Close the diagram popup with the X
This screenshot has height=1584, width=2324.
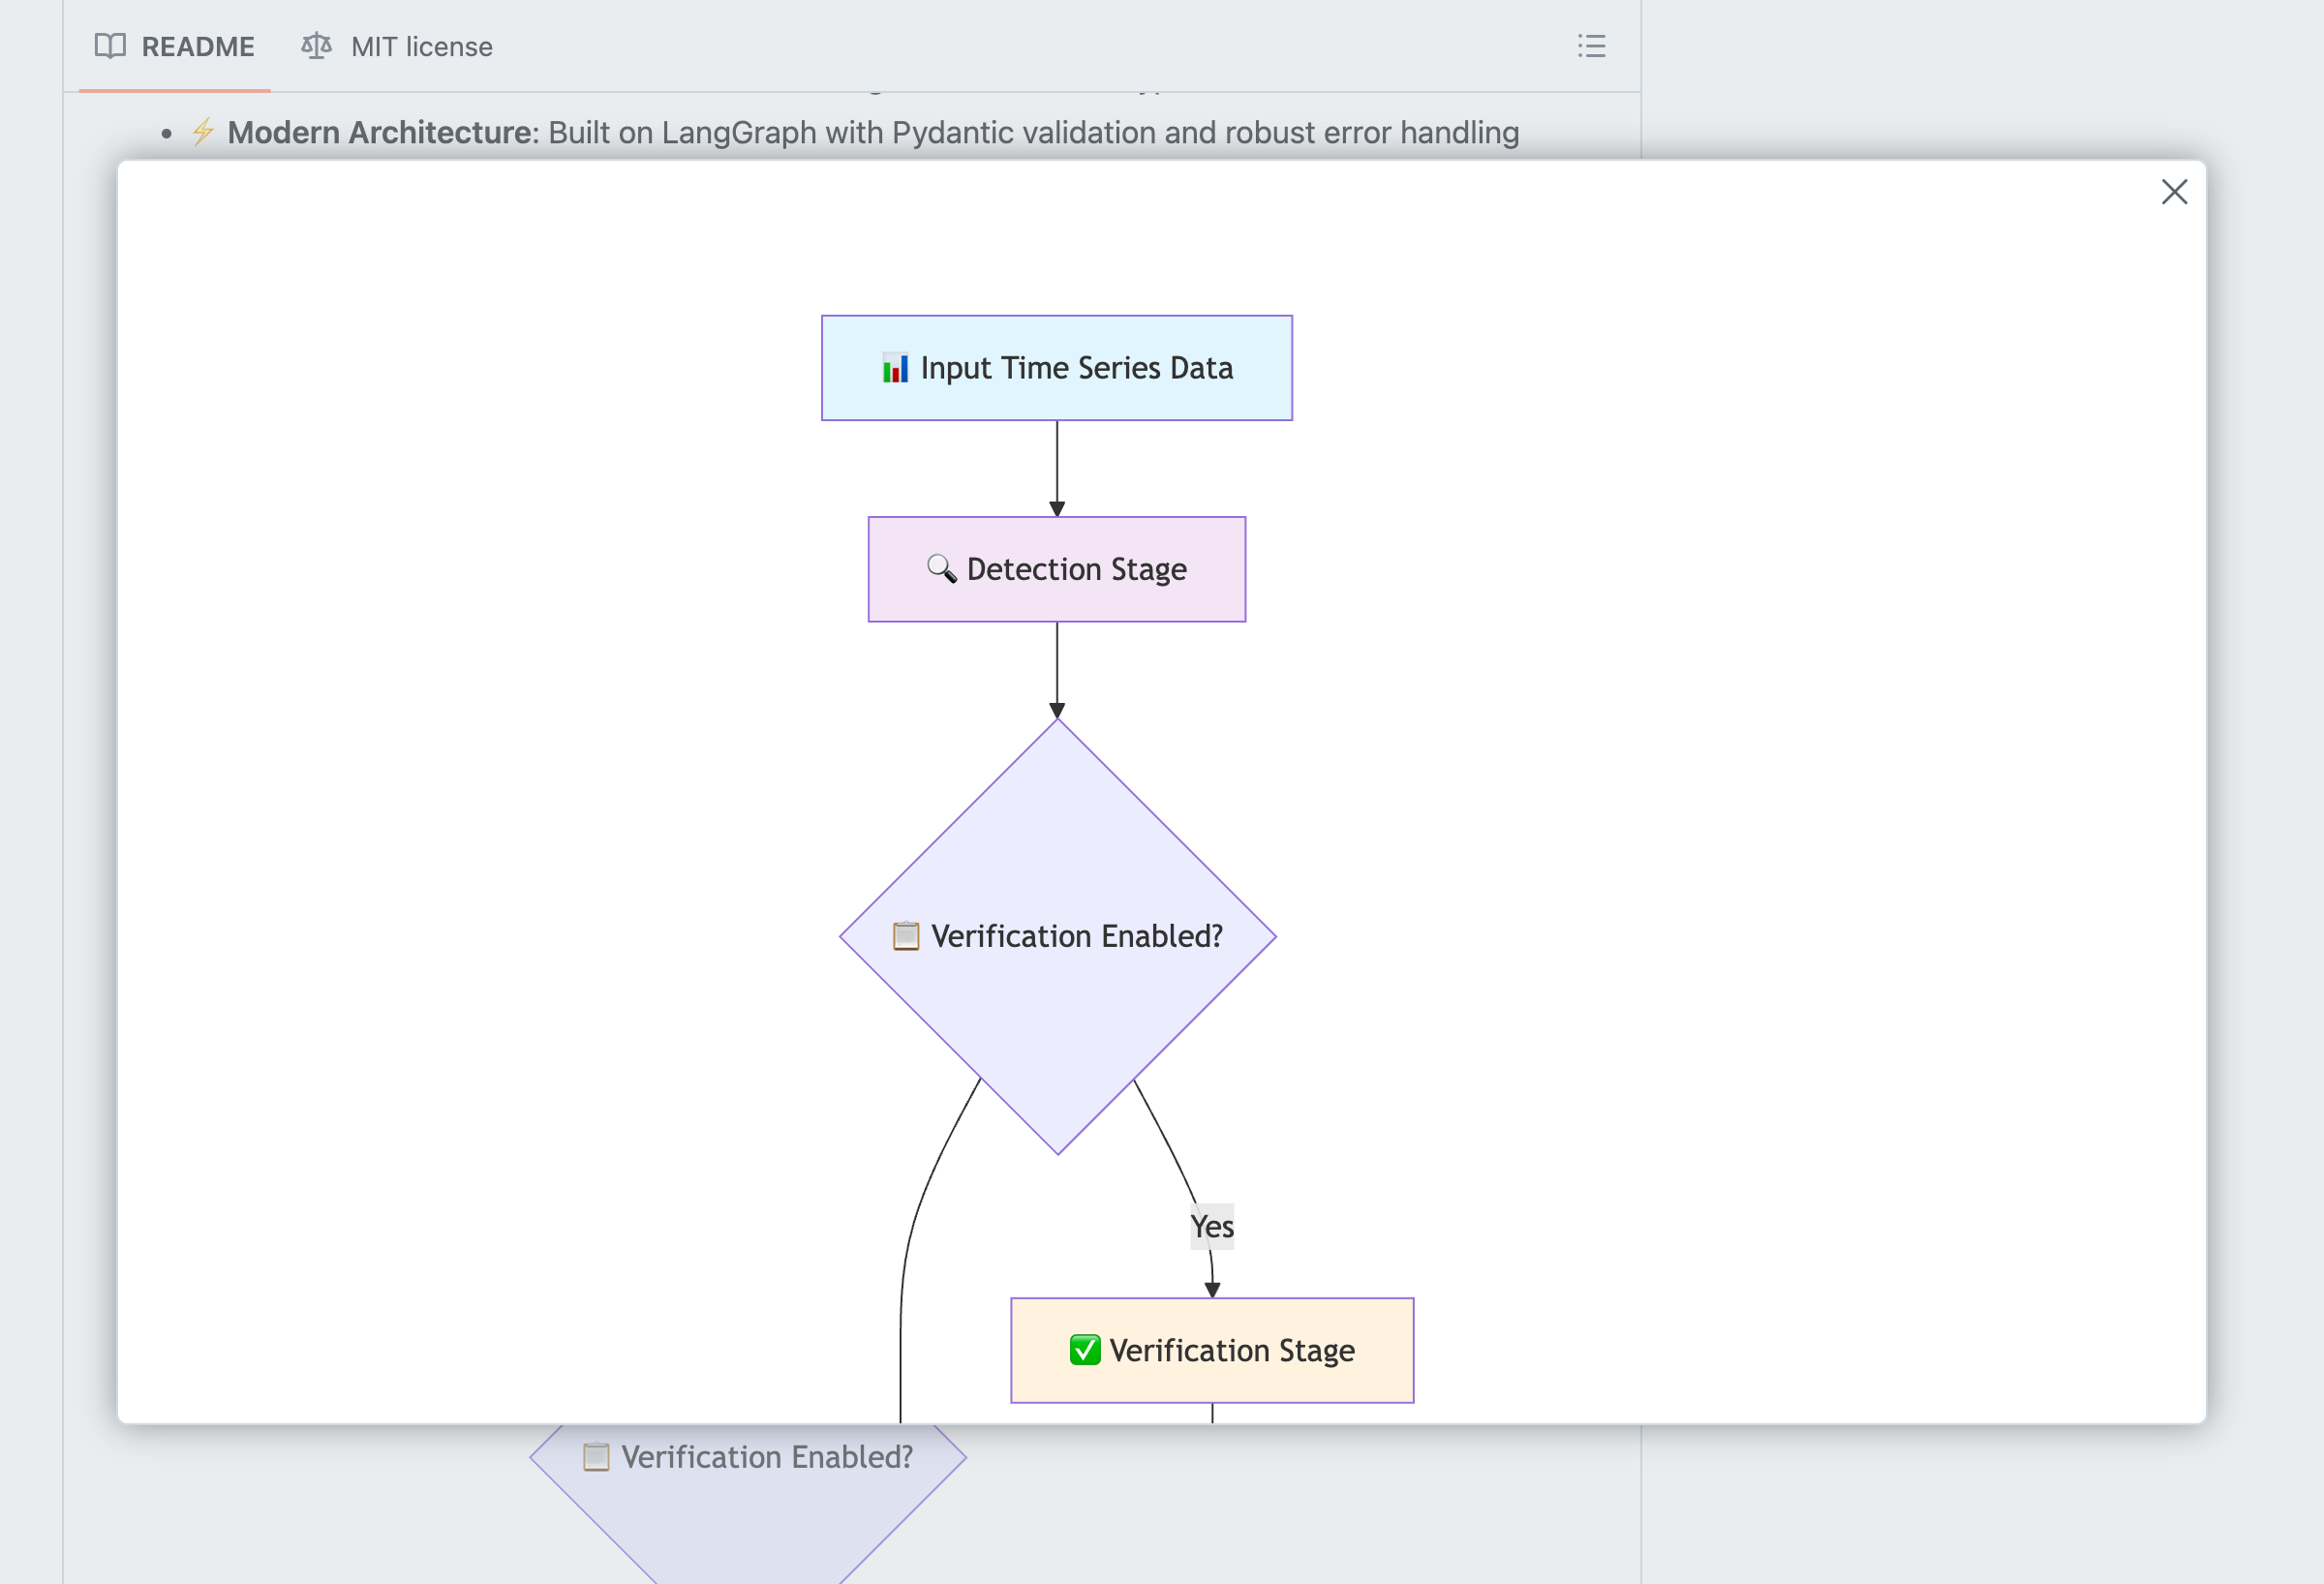tap(2174, 192)
